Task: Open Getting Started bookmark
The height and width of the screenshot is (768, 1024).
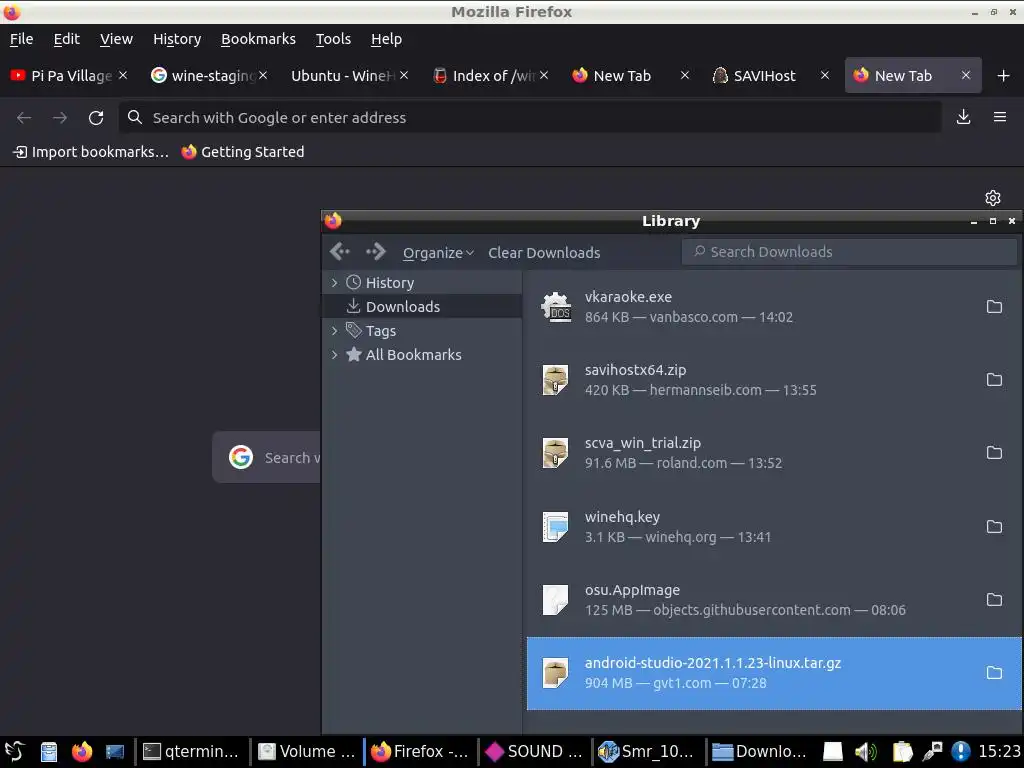Action: [243, 152]
